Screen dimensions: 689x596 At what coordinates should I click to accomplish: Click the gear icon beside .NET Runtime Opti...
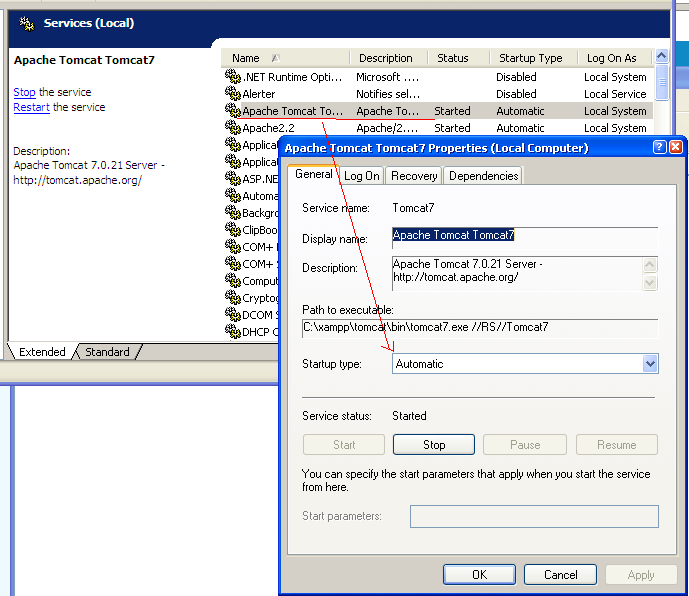point(232,76)
